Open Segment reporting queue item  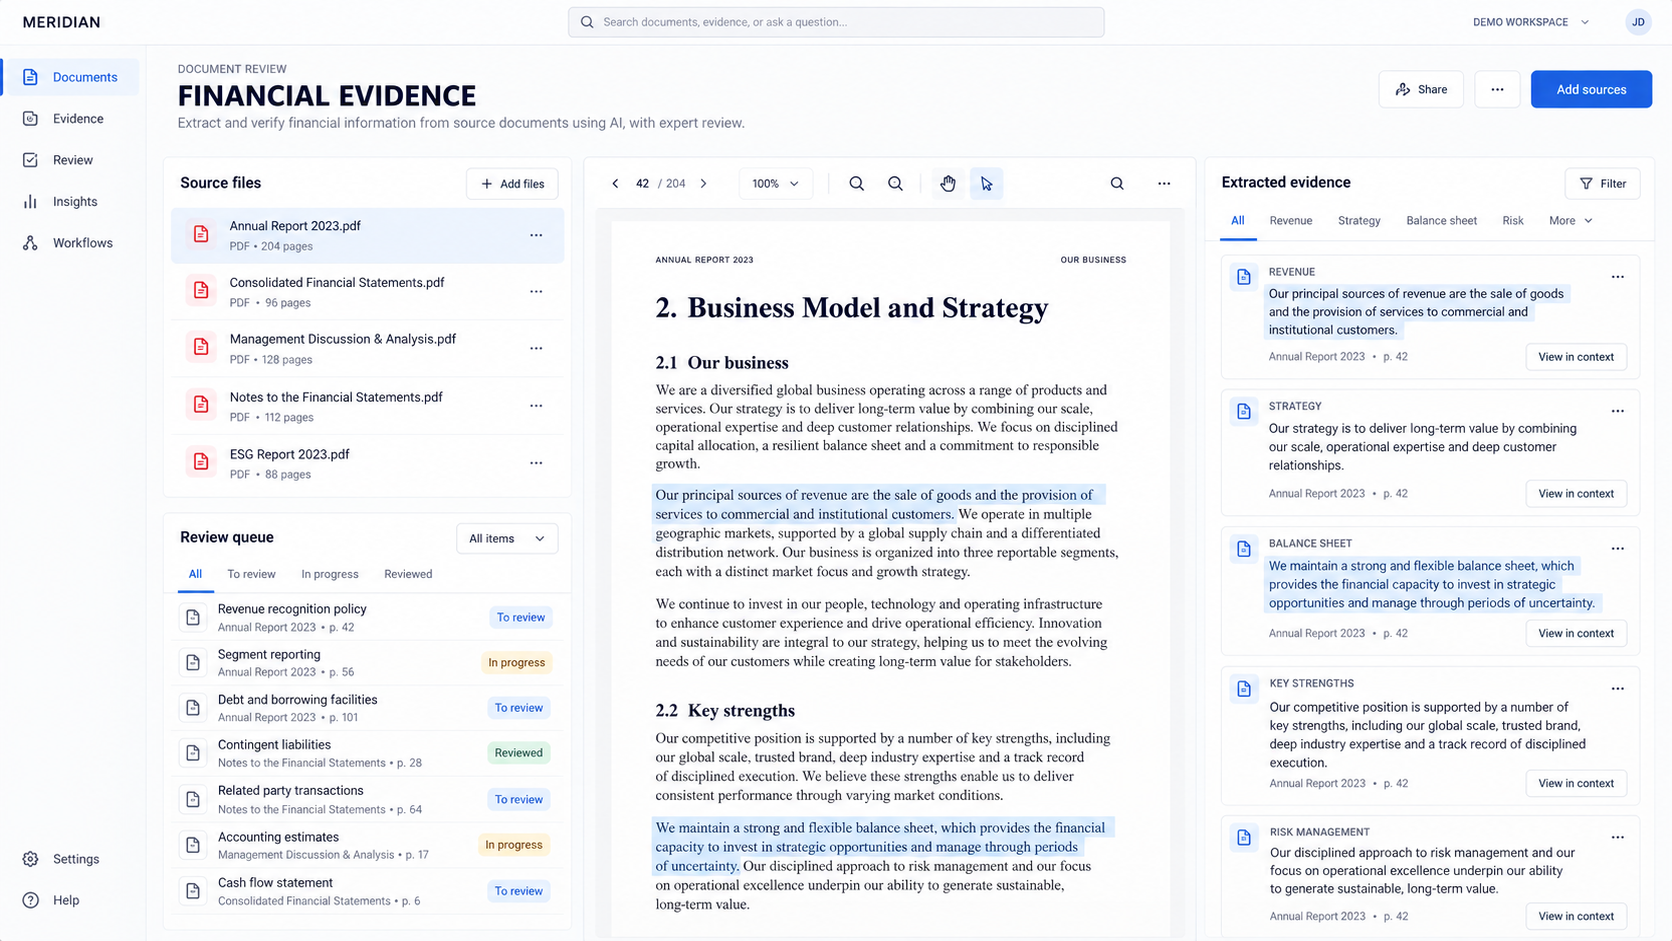click(x=367, y=663)
